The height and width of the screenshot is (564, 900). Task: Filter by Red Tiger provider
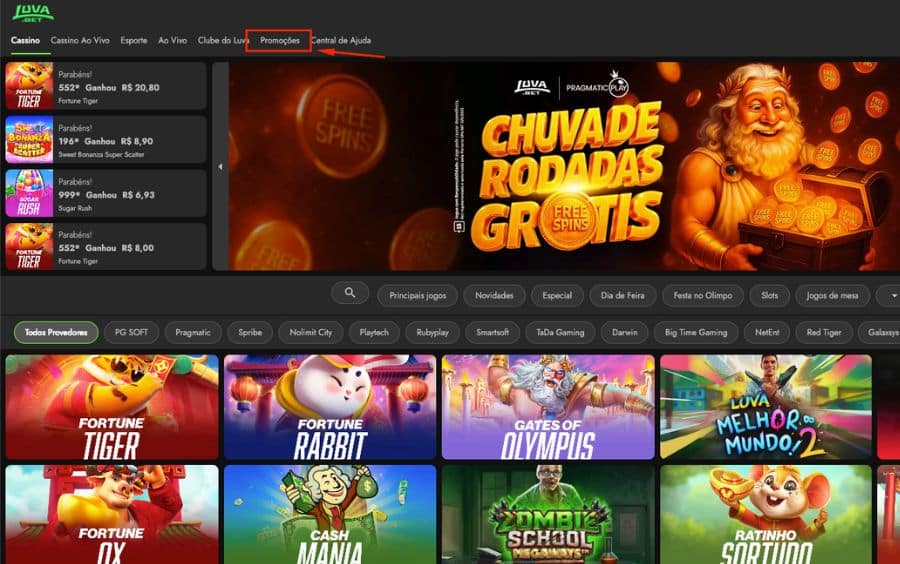tap(824, 332)
